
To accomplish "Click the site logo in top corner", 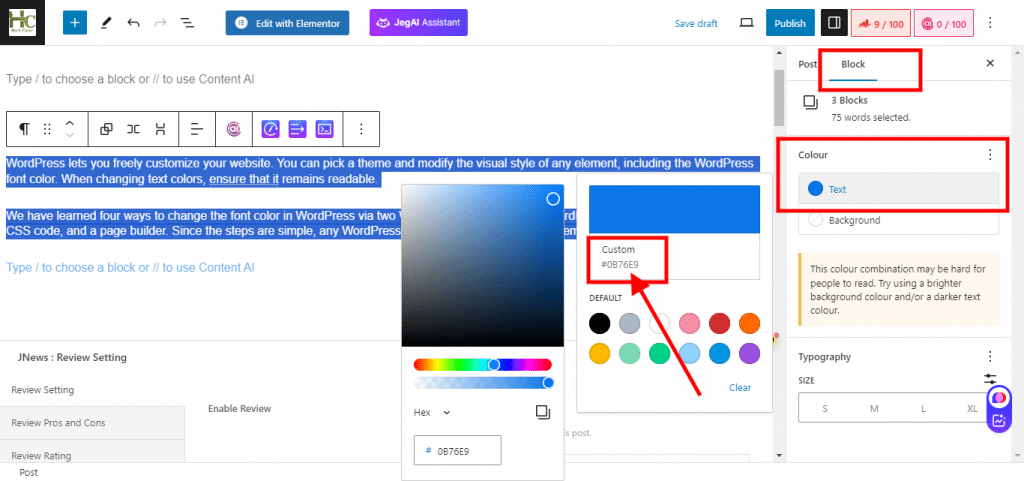I will coord(22,22).
